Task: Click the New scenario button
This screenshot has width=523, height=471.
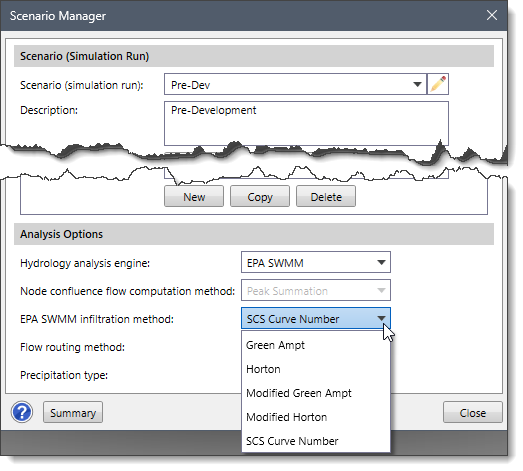Action: (194, 196)
